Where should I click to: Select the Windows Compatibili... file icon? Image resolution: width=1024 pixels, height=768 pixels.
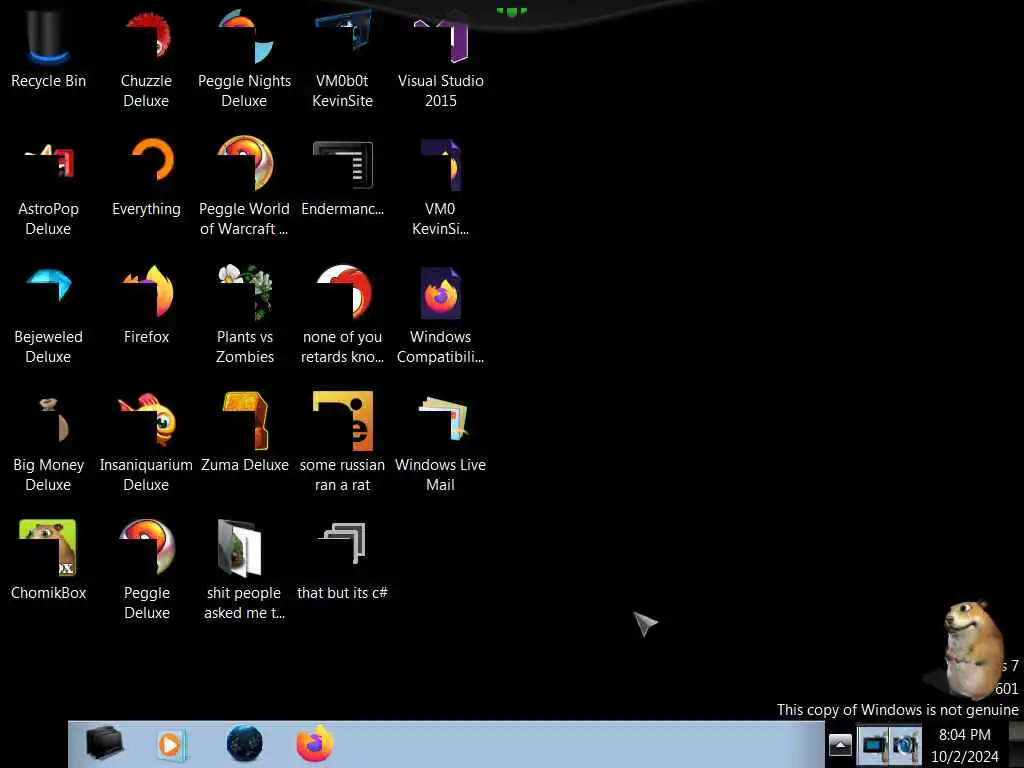(440, 315)
